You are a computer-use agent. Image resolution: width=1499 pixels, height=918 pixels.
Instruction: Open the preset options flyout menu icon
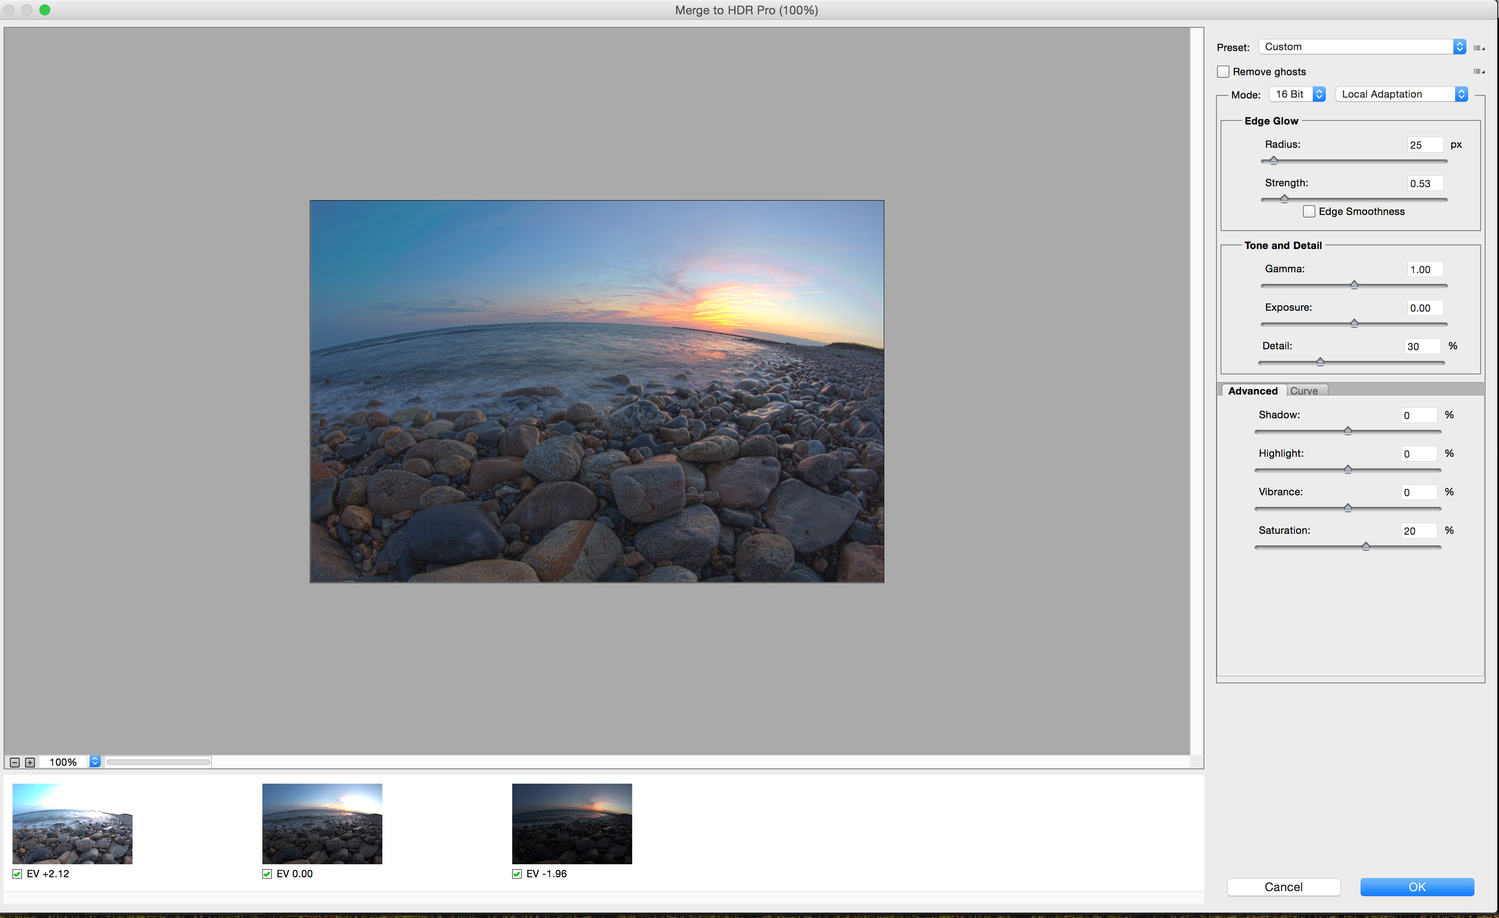click(1478, 48)
